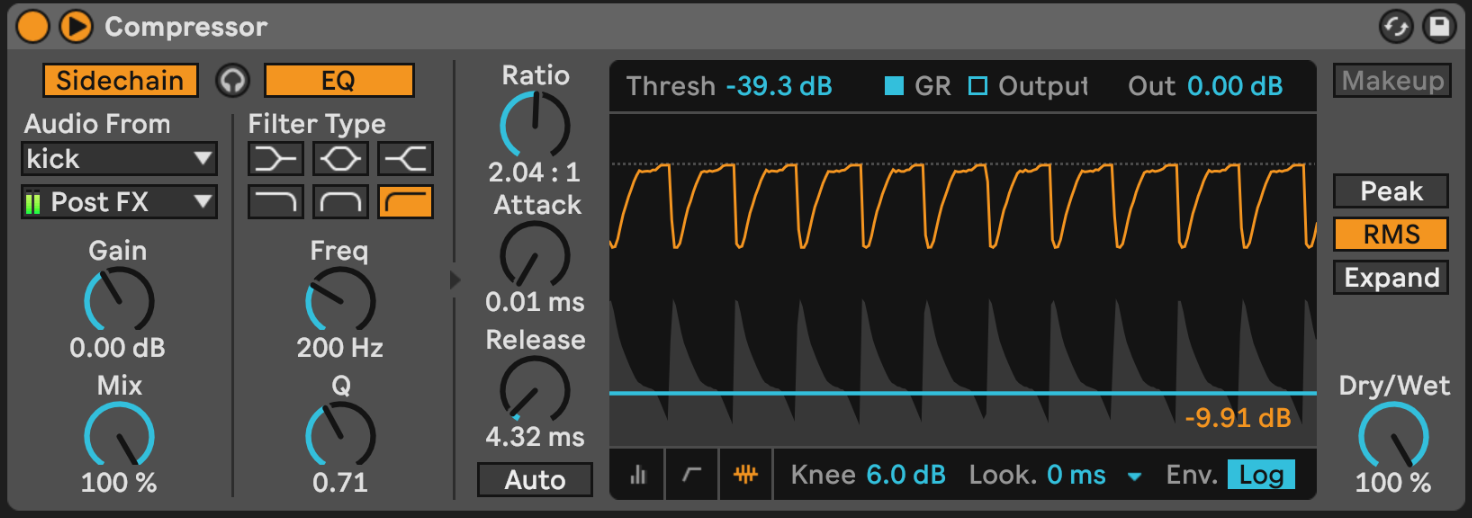Toggle sidechain headphone listen icon

coord(232,81)
